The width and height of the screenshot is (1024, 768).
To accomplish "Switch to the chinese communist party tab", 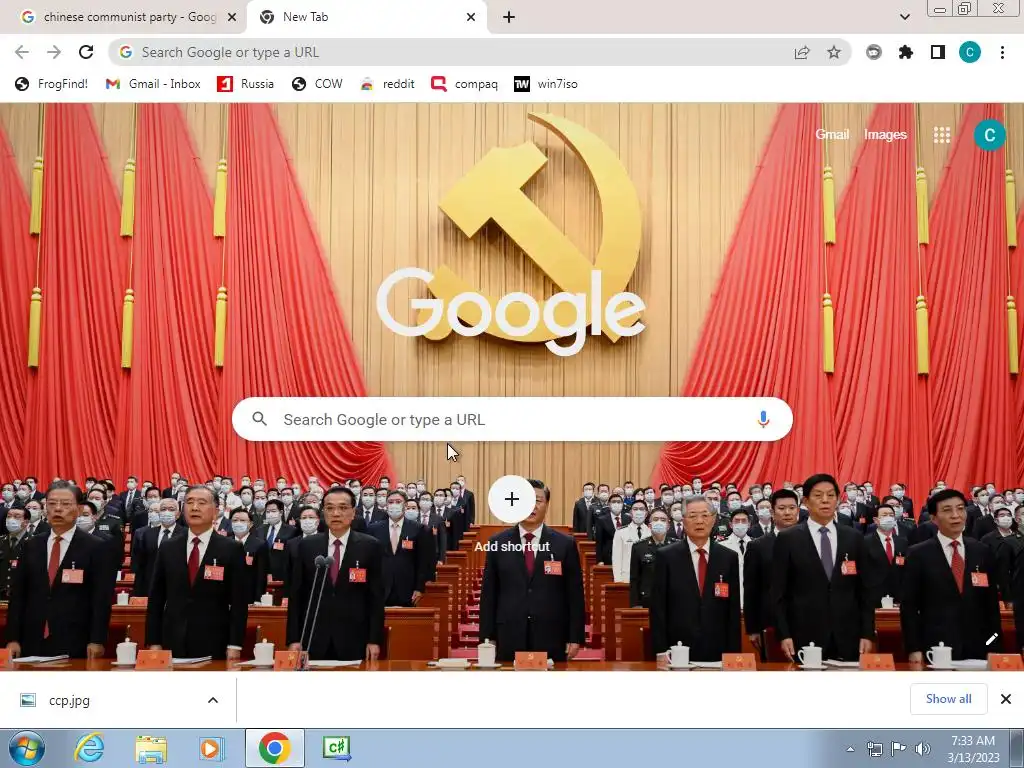I will coord(122,17).
